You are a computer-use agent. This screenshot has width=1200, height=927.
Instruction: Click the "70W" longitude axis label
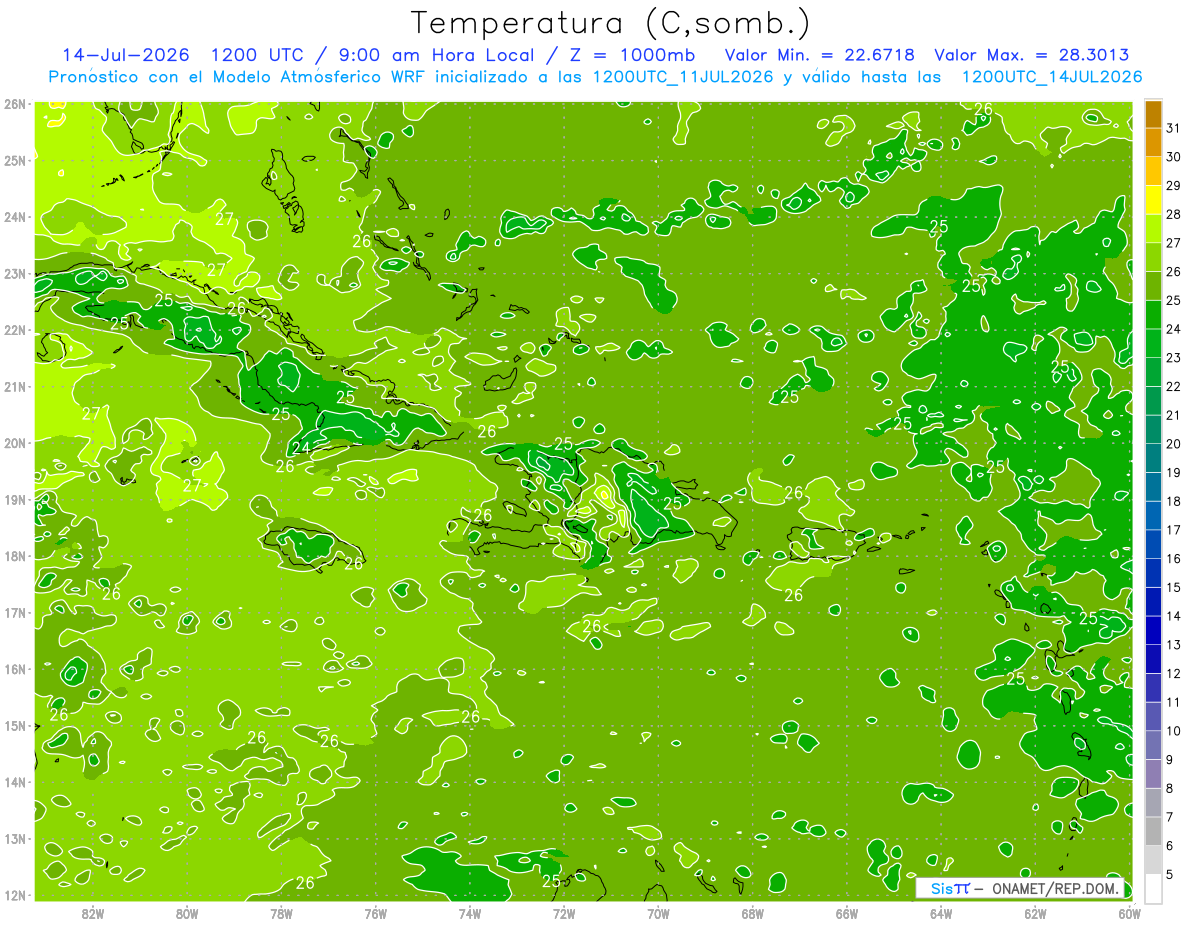658,913
